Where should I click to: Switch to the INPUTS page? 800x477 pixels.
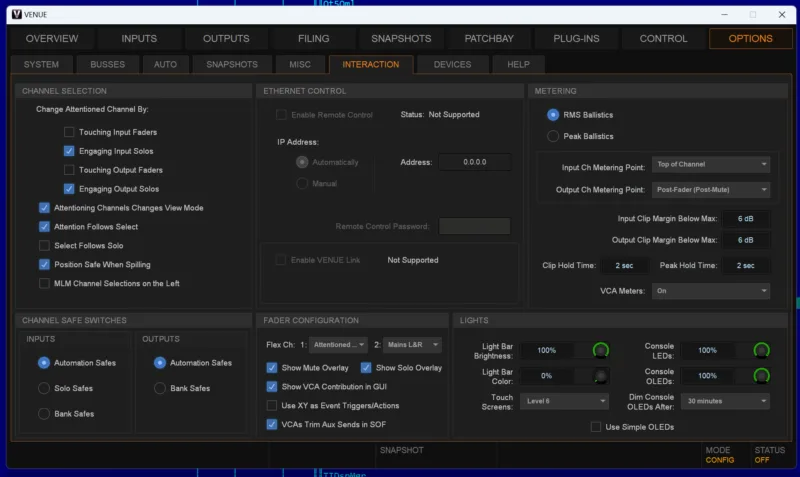[x=139, y=39]
